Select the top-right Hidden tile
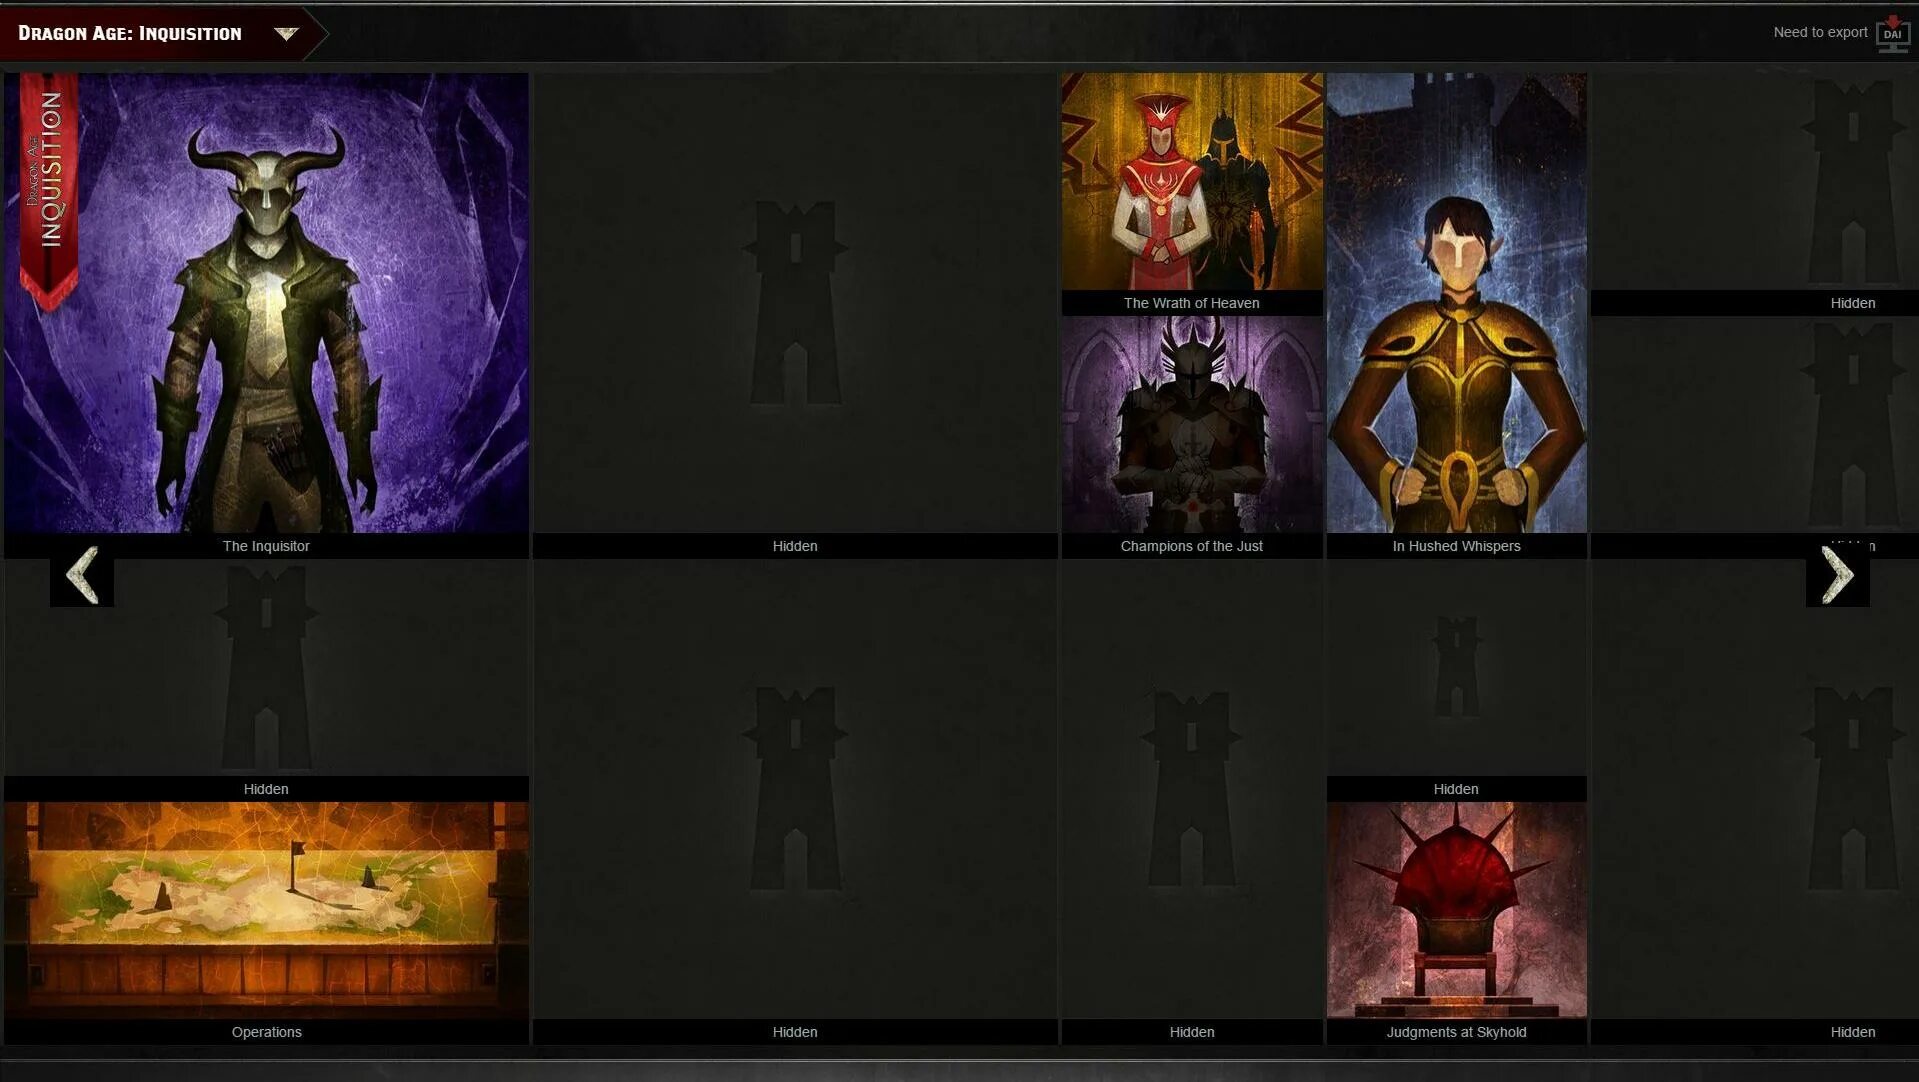1919x1082 pixels. [x=1755, y=194]
